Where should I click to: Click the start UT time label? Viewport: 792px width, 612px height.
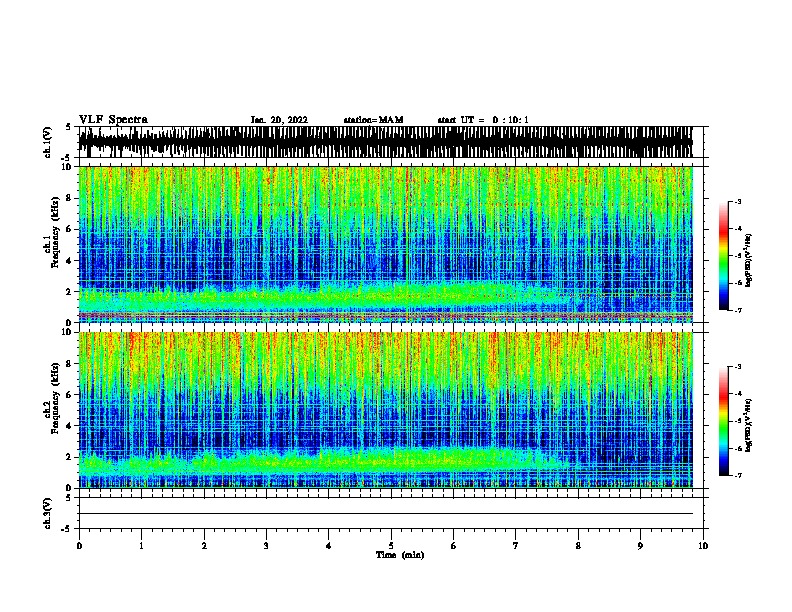pyautogui.click(x=483, y=120)
